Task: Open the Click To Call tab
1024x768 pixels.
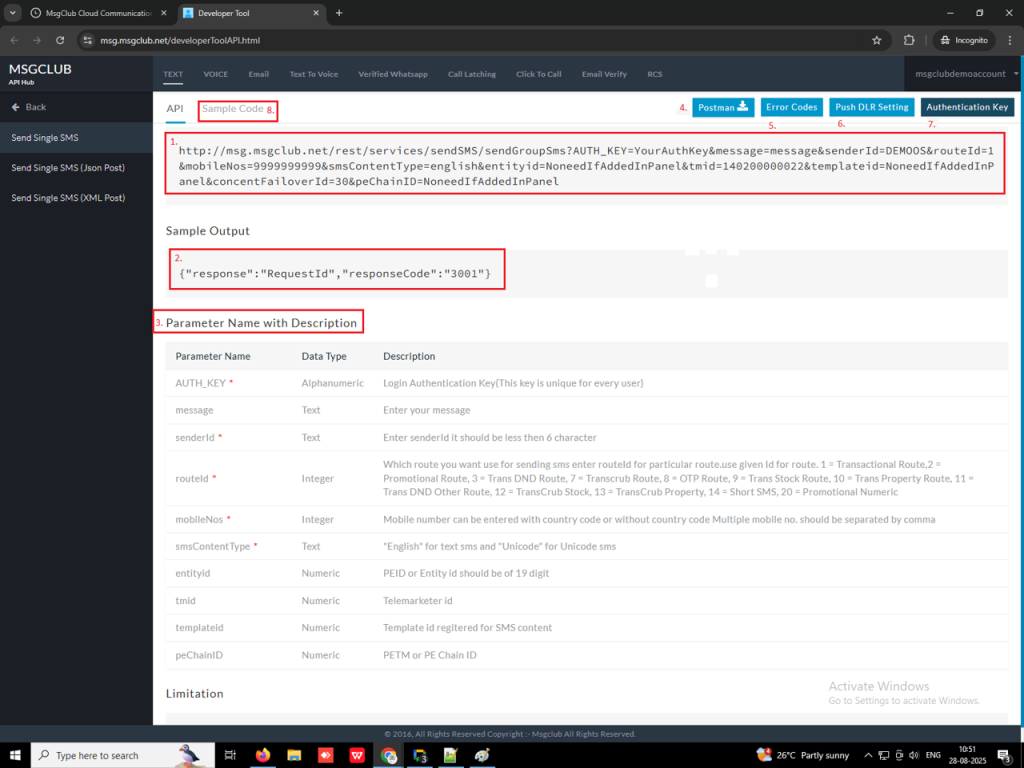Action: click(539, 74)
